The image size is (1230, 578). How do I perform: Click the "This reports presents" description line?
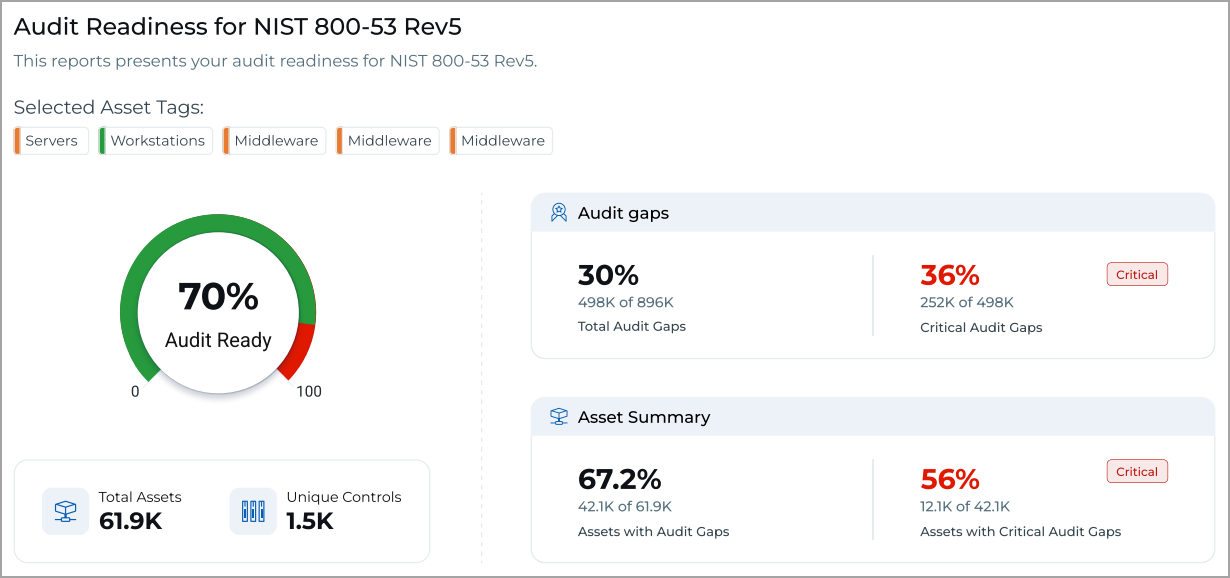pyautogui.click(x=276, y=61)
